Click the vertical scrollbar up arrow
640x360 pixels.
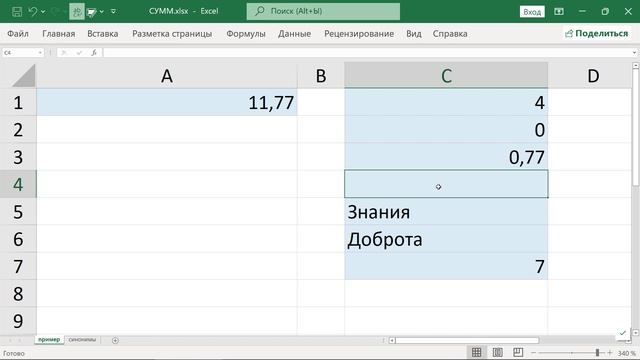click(x=636, y=65)
